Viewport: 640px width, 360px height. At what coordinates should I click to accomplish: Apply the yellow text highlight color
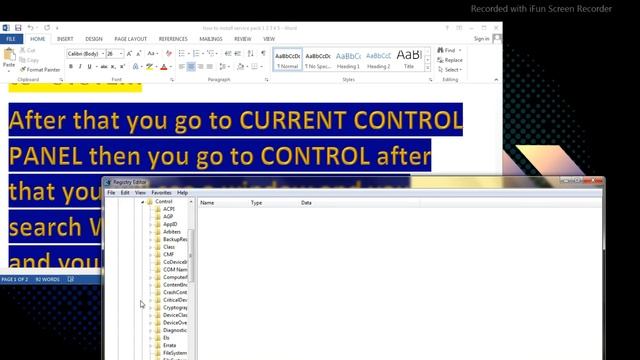149,67
